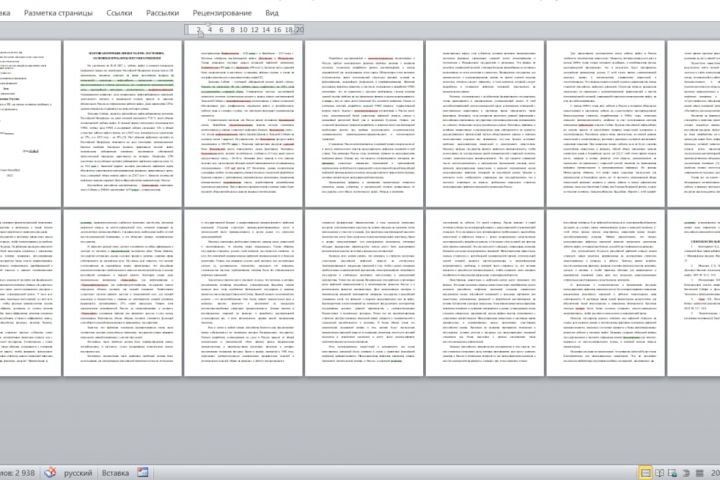Click the sixth page in the top row
Viewport: 720px width, 480px height.
[606, 123]
